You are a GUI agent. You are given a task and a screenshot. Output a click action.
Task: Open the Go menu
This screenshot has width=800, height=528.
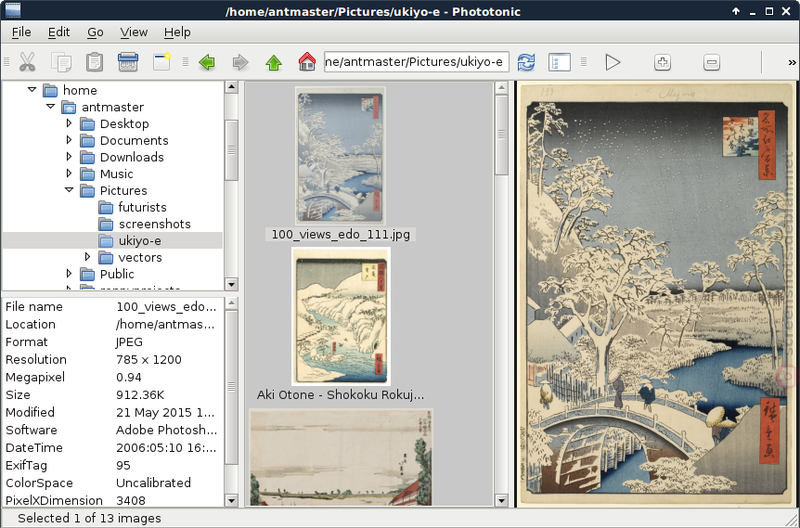(x=95, y=32)
